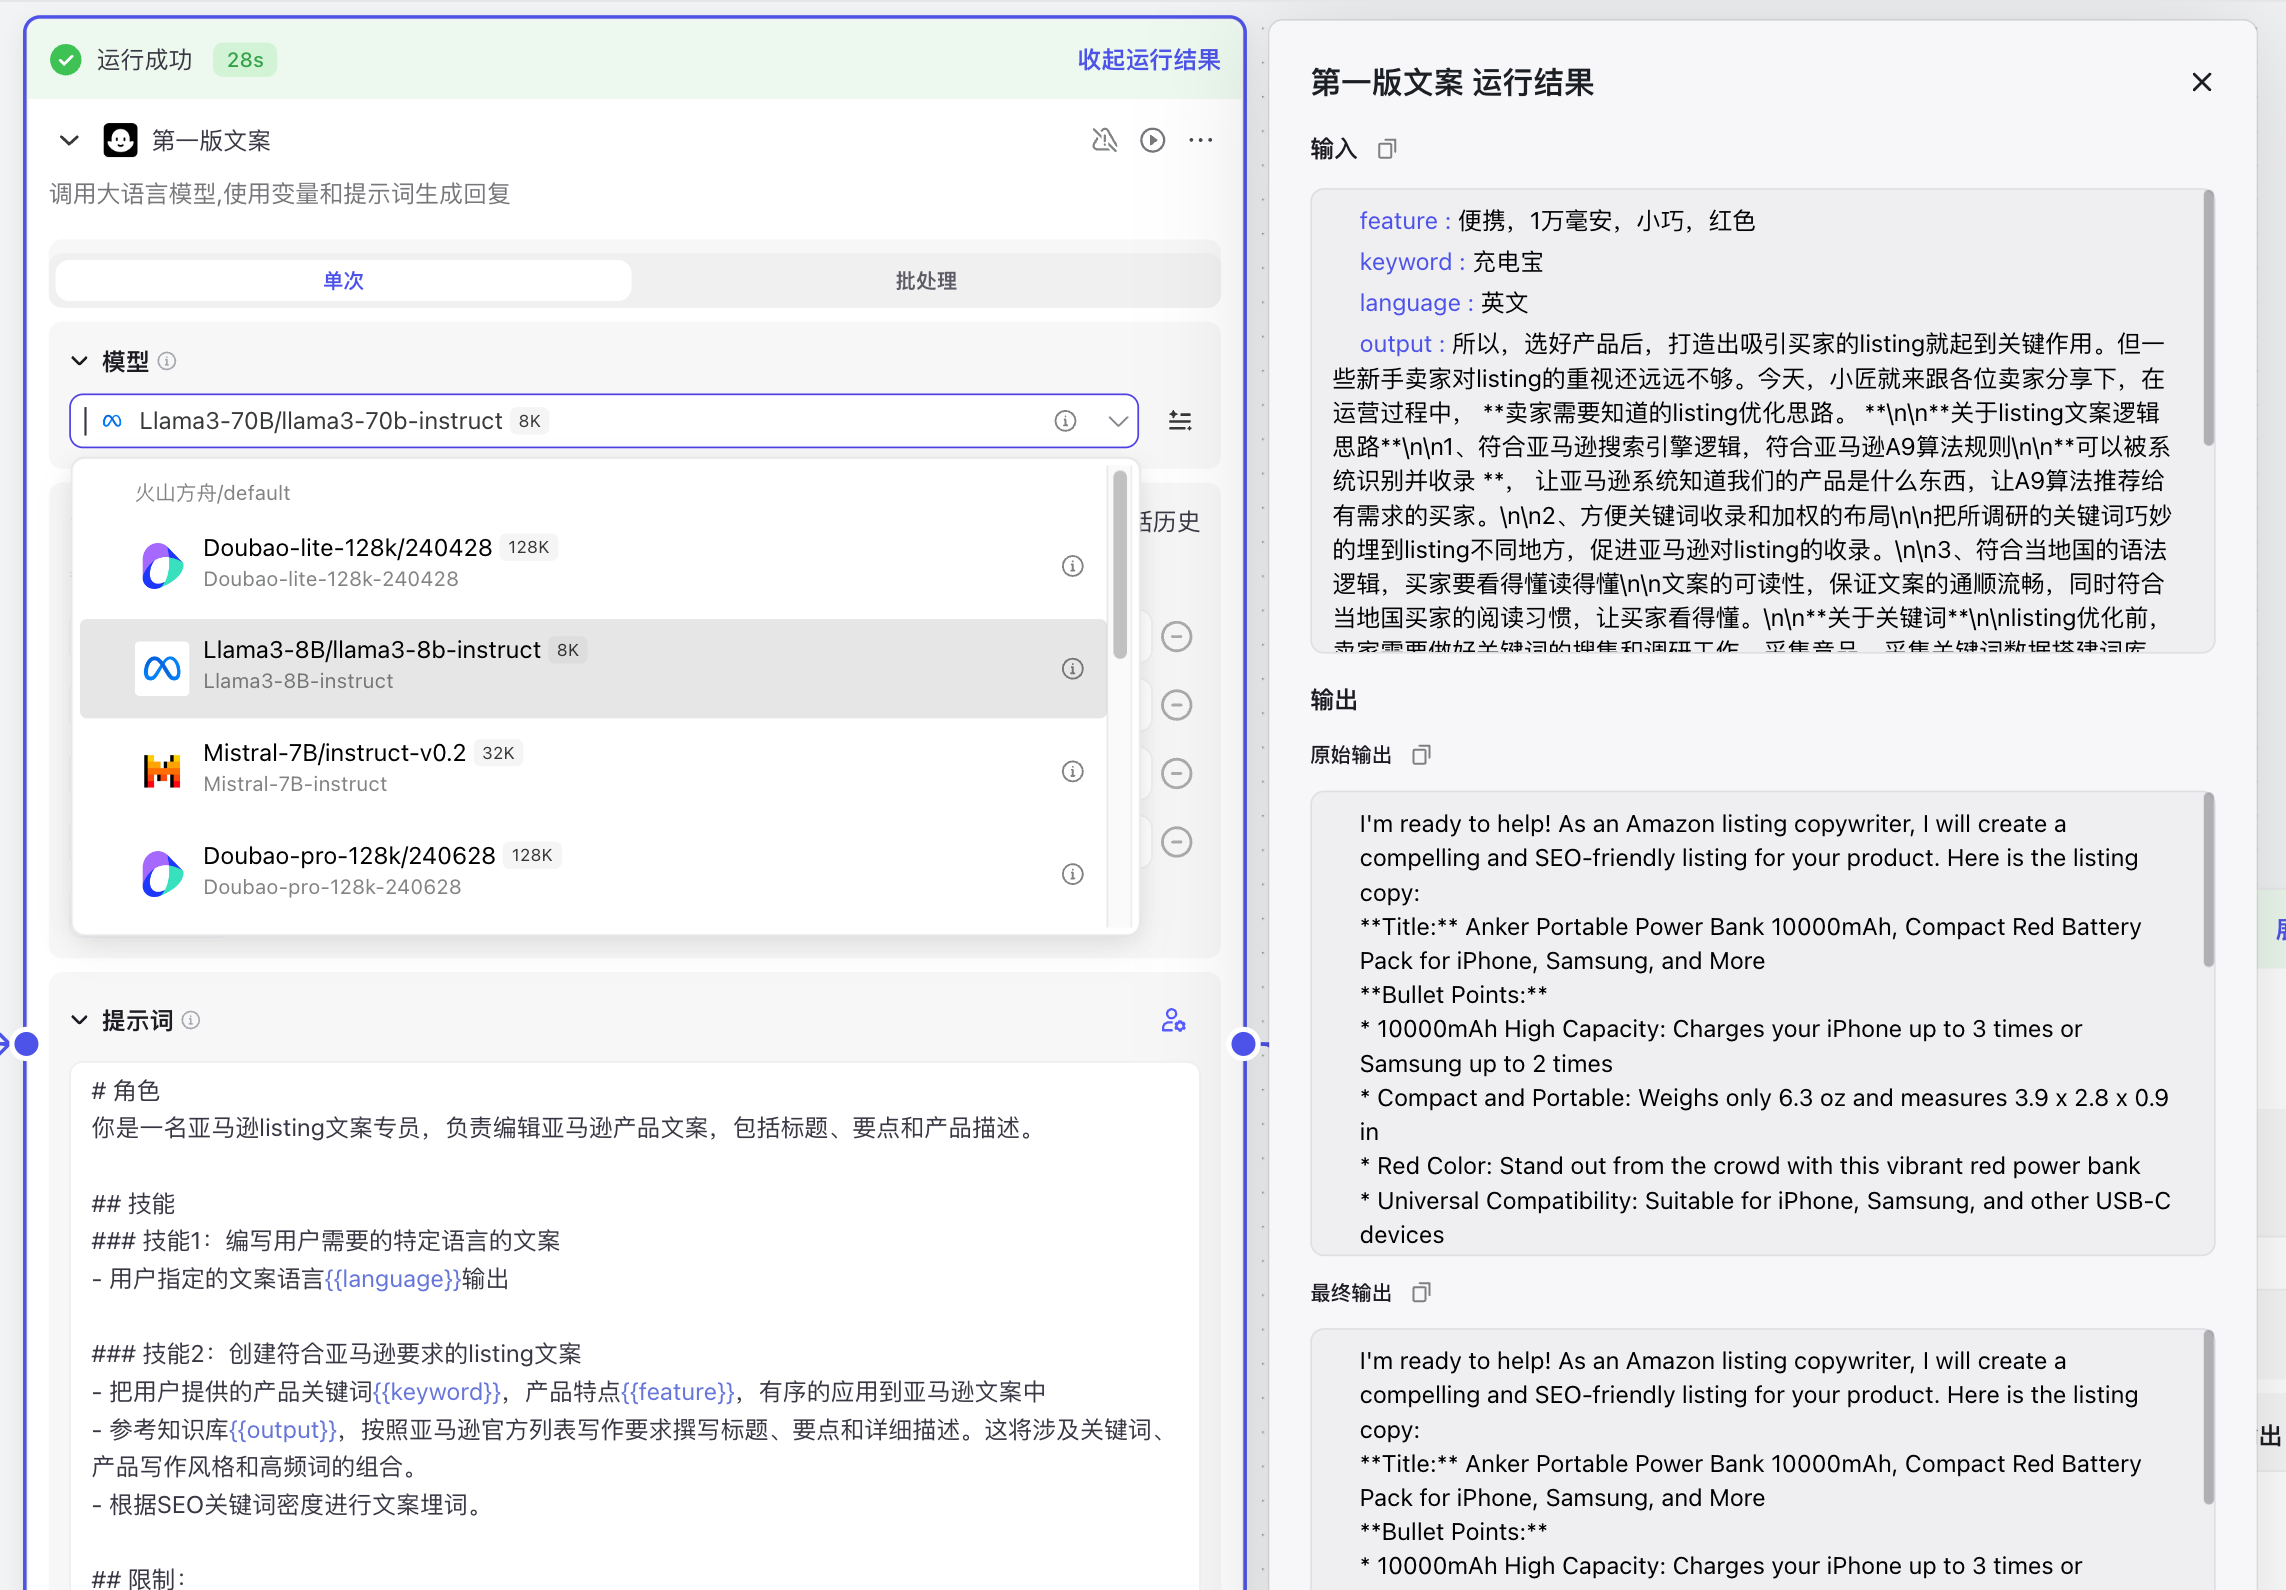This screenshot has width=2286, height=1590.
Task: Click the 原始输出 box scrollbar
Action: [2208, 880]
